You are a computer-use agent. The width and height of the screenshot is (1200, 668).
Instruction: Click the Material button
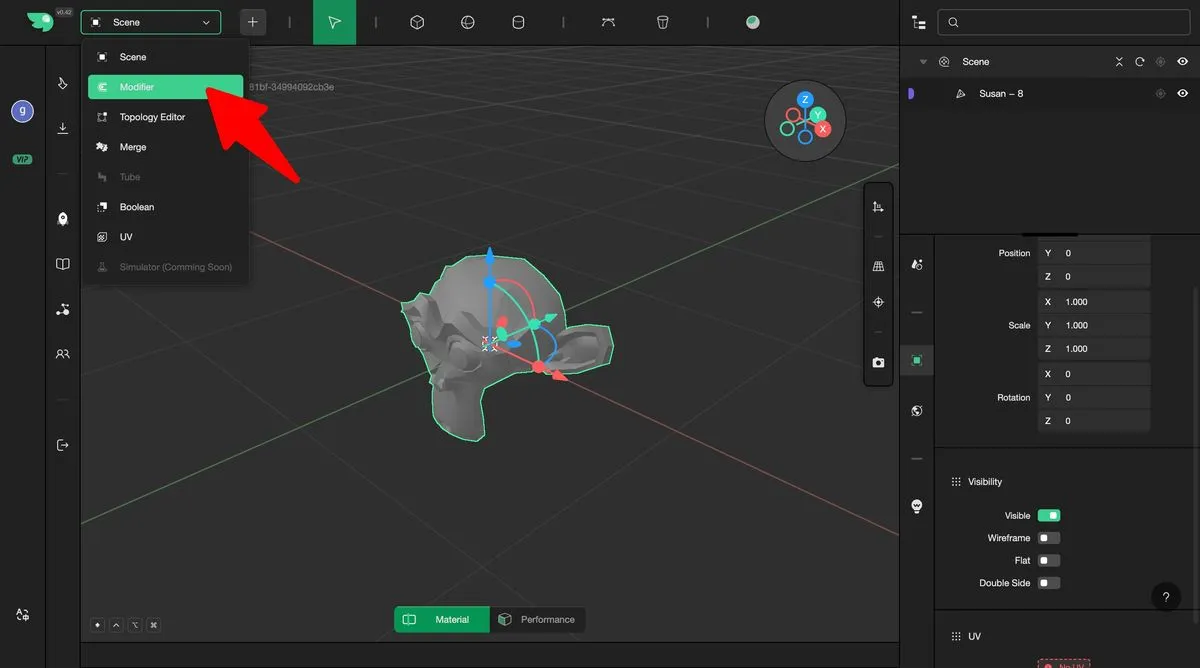coord(442,620)
